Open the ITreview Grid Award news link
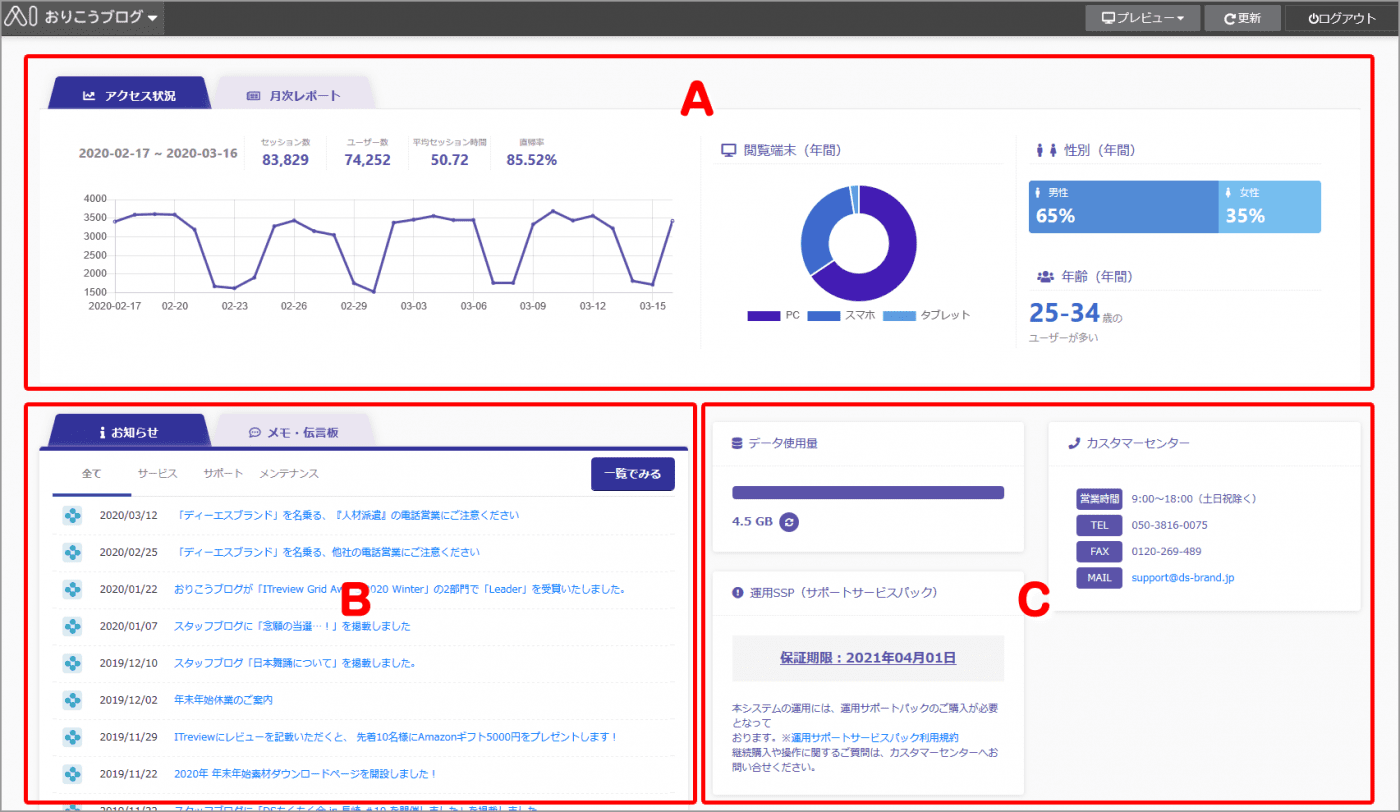1400x812 pixels. click(x=400, y=589)
